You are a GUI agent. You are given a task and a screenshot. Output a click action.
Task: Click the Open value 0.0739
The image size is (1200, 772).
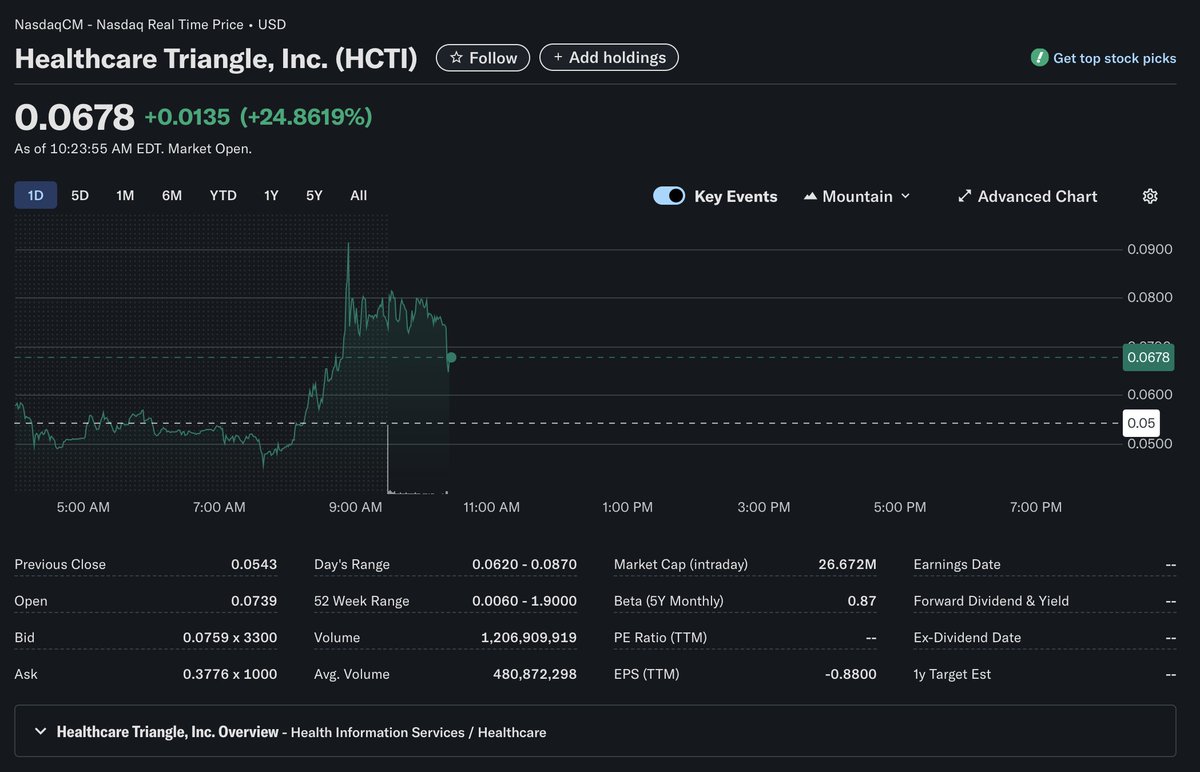click(x=254, y=601)
